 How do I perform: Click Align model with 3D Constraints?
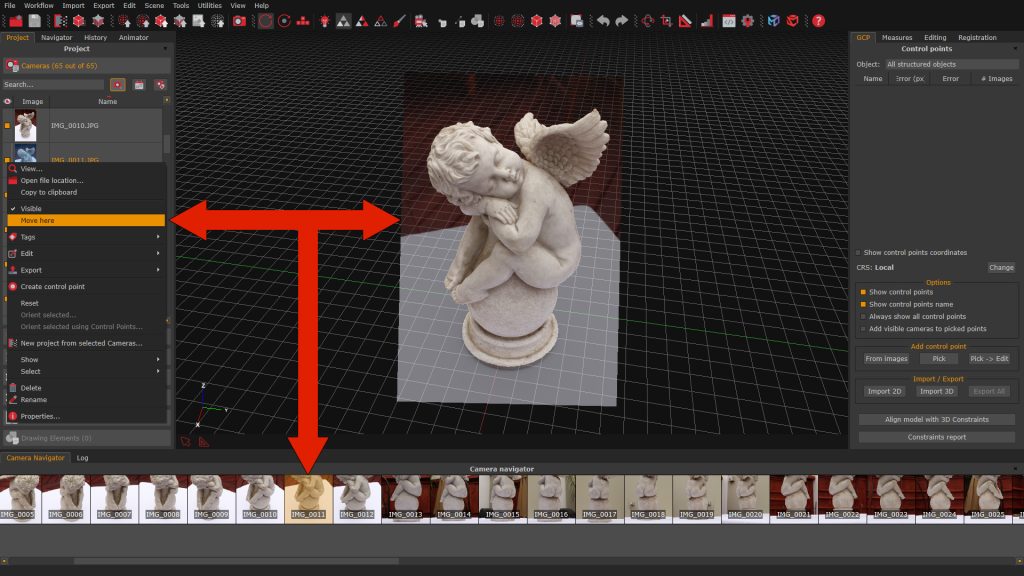pos(936,419)
